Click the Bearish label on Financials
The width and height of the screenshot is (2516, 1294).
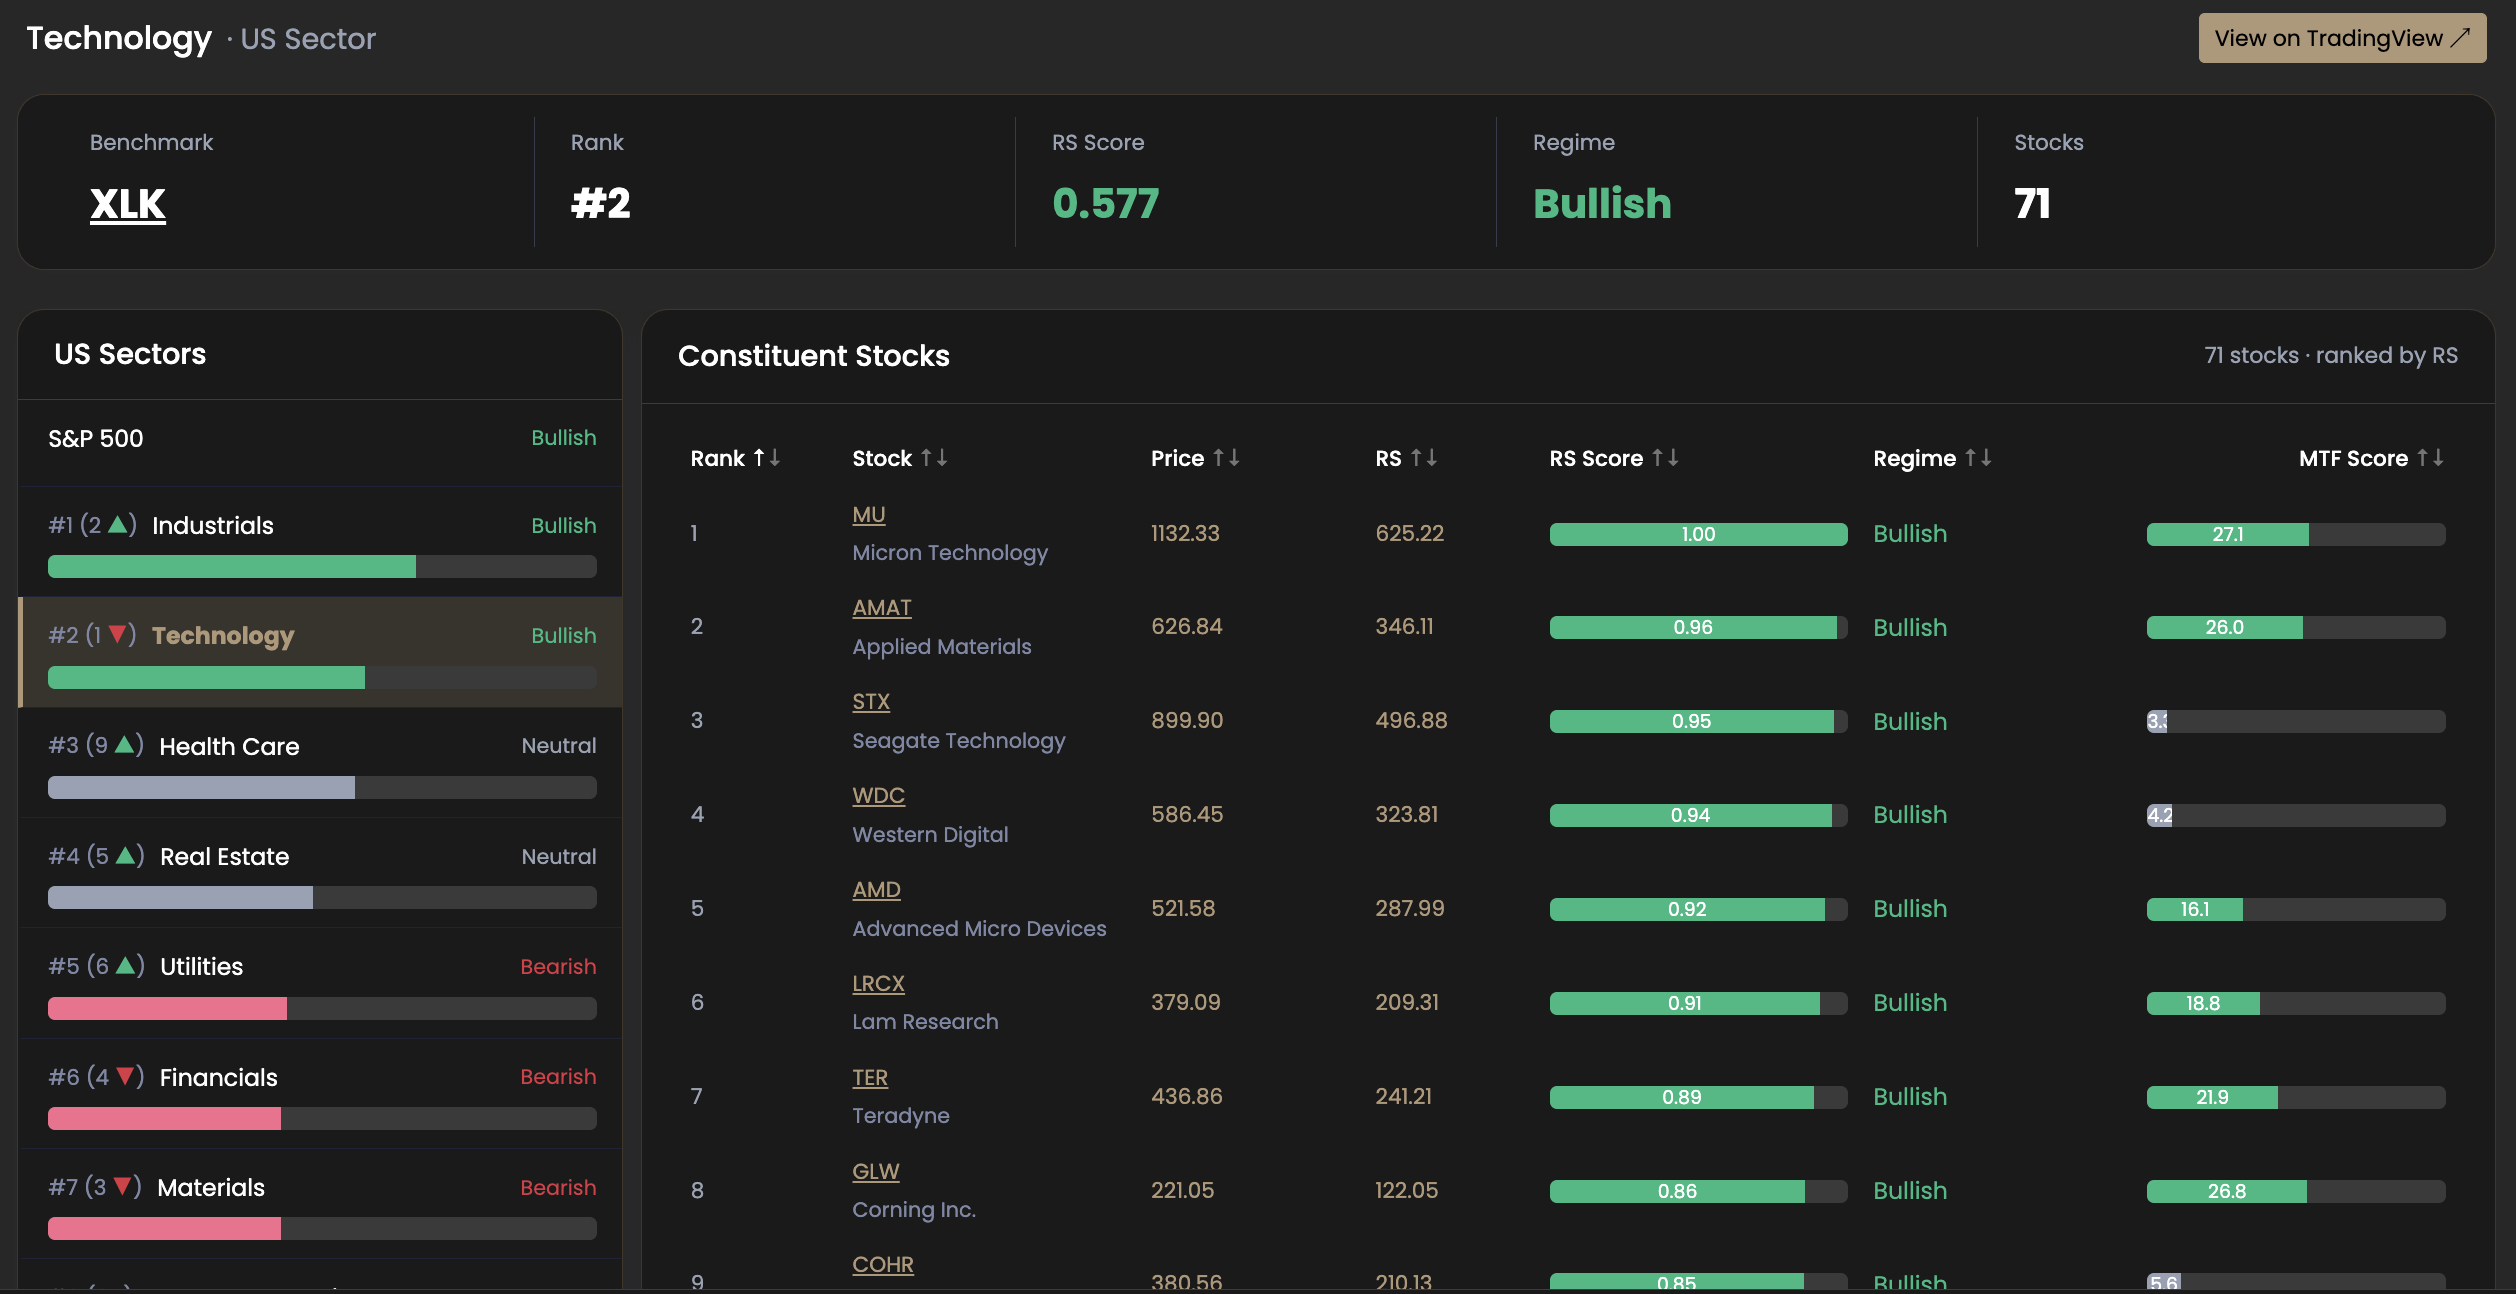pyautogui.click(x=558, y=1076)
